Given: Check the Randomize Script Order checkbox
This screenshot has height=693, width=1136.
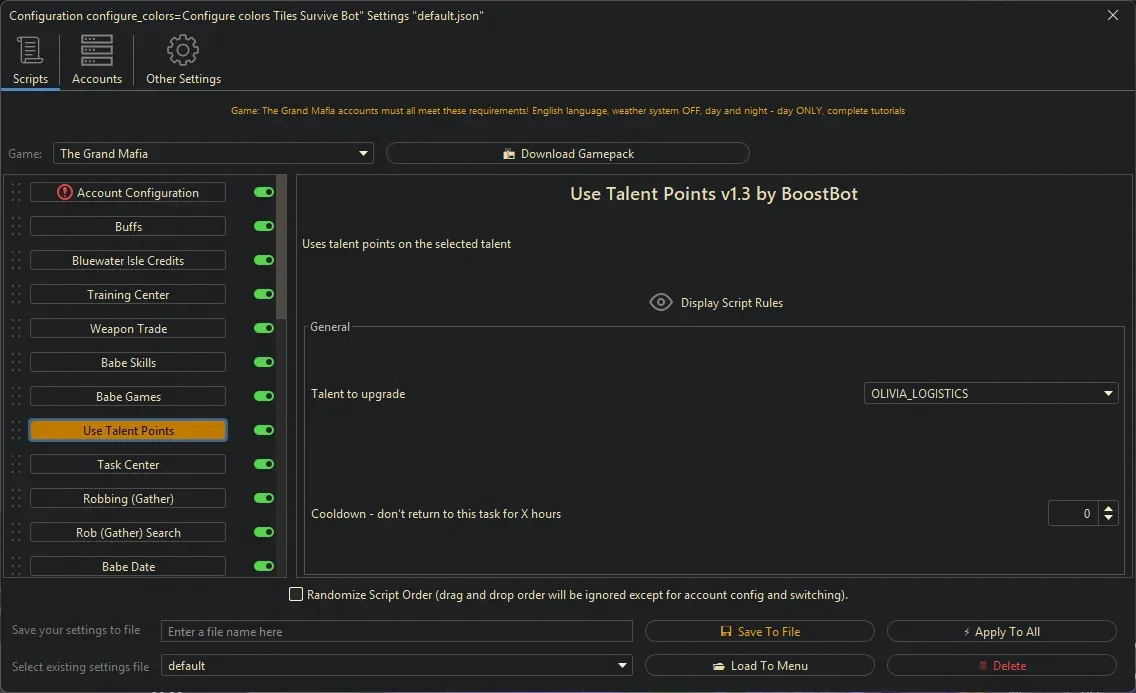Looking at the screenshot, I should click(296, 595).
